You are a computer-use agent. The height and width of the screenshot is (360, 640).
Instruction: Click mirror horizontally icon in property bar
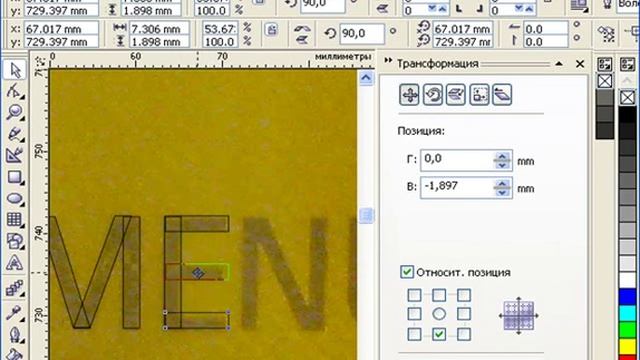click(x=302, y=29)
